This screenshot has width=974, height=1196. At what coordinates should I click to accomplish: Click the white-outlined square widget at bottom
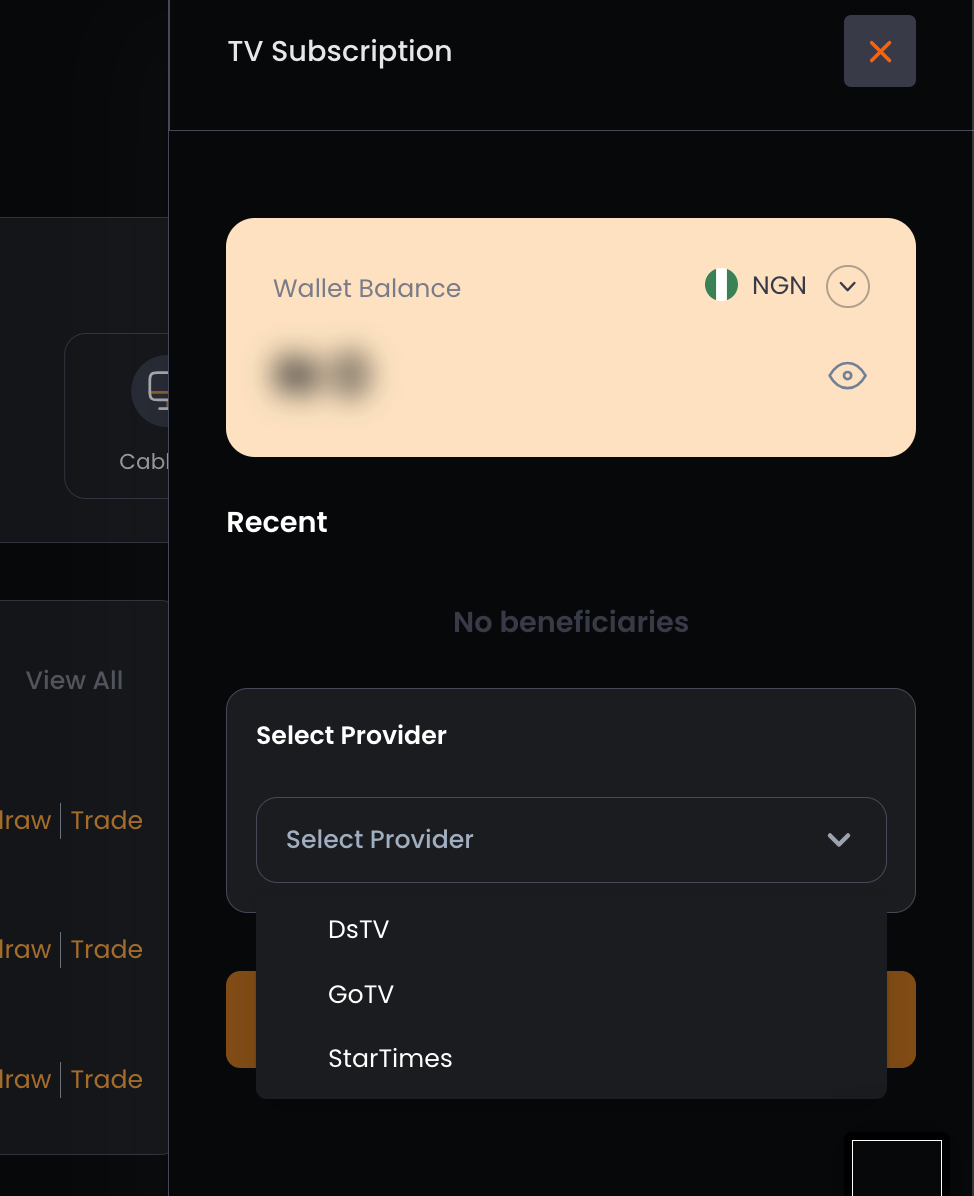(x=897, y=1168)
